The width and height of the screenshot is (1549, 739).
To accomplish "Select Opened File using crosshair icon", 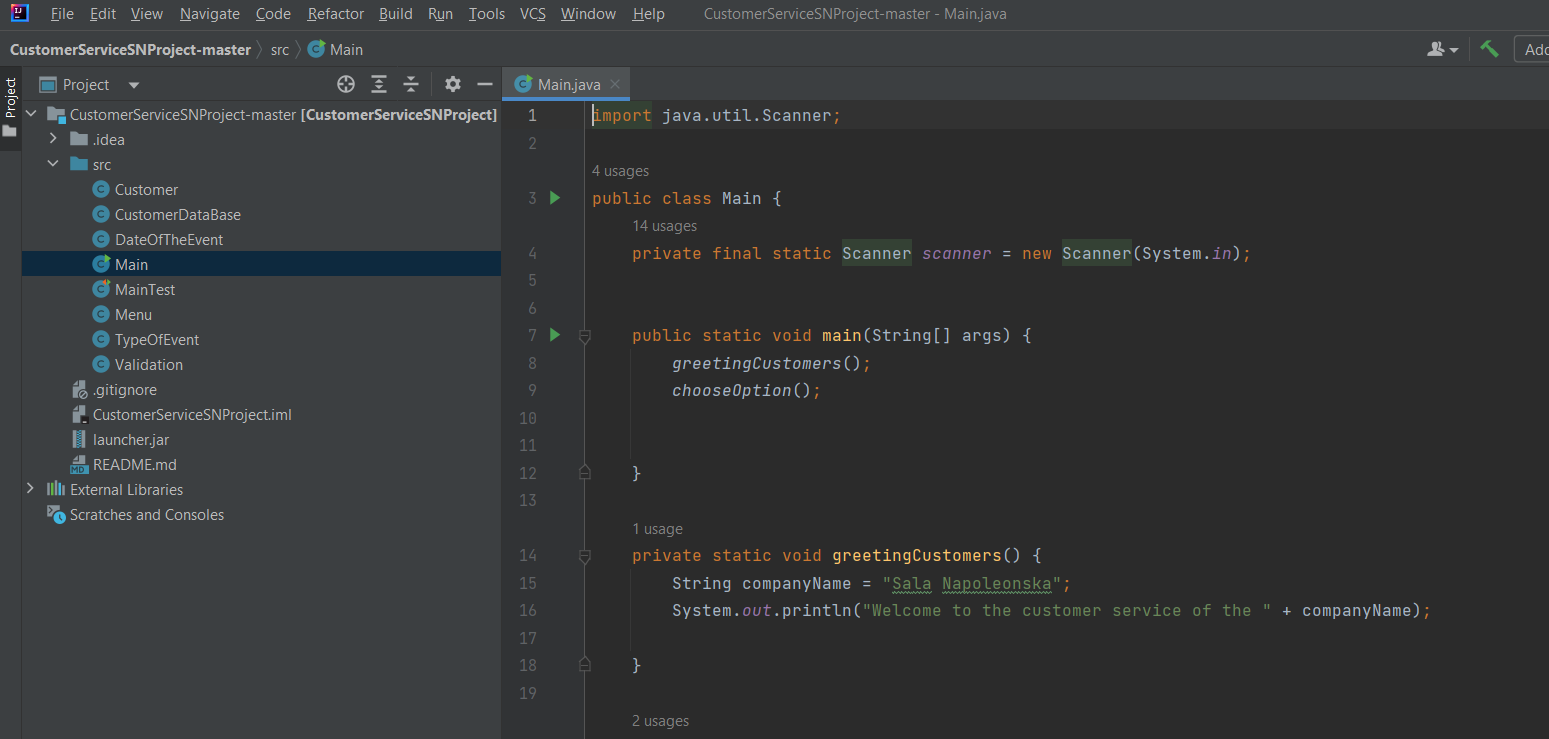I will click(345, 84).
